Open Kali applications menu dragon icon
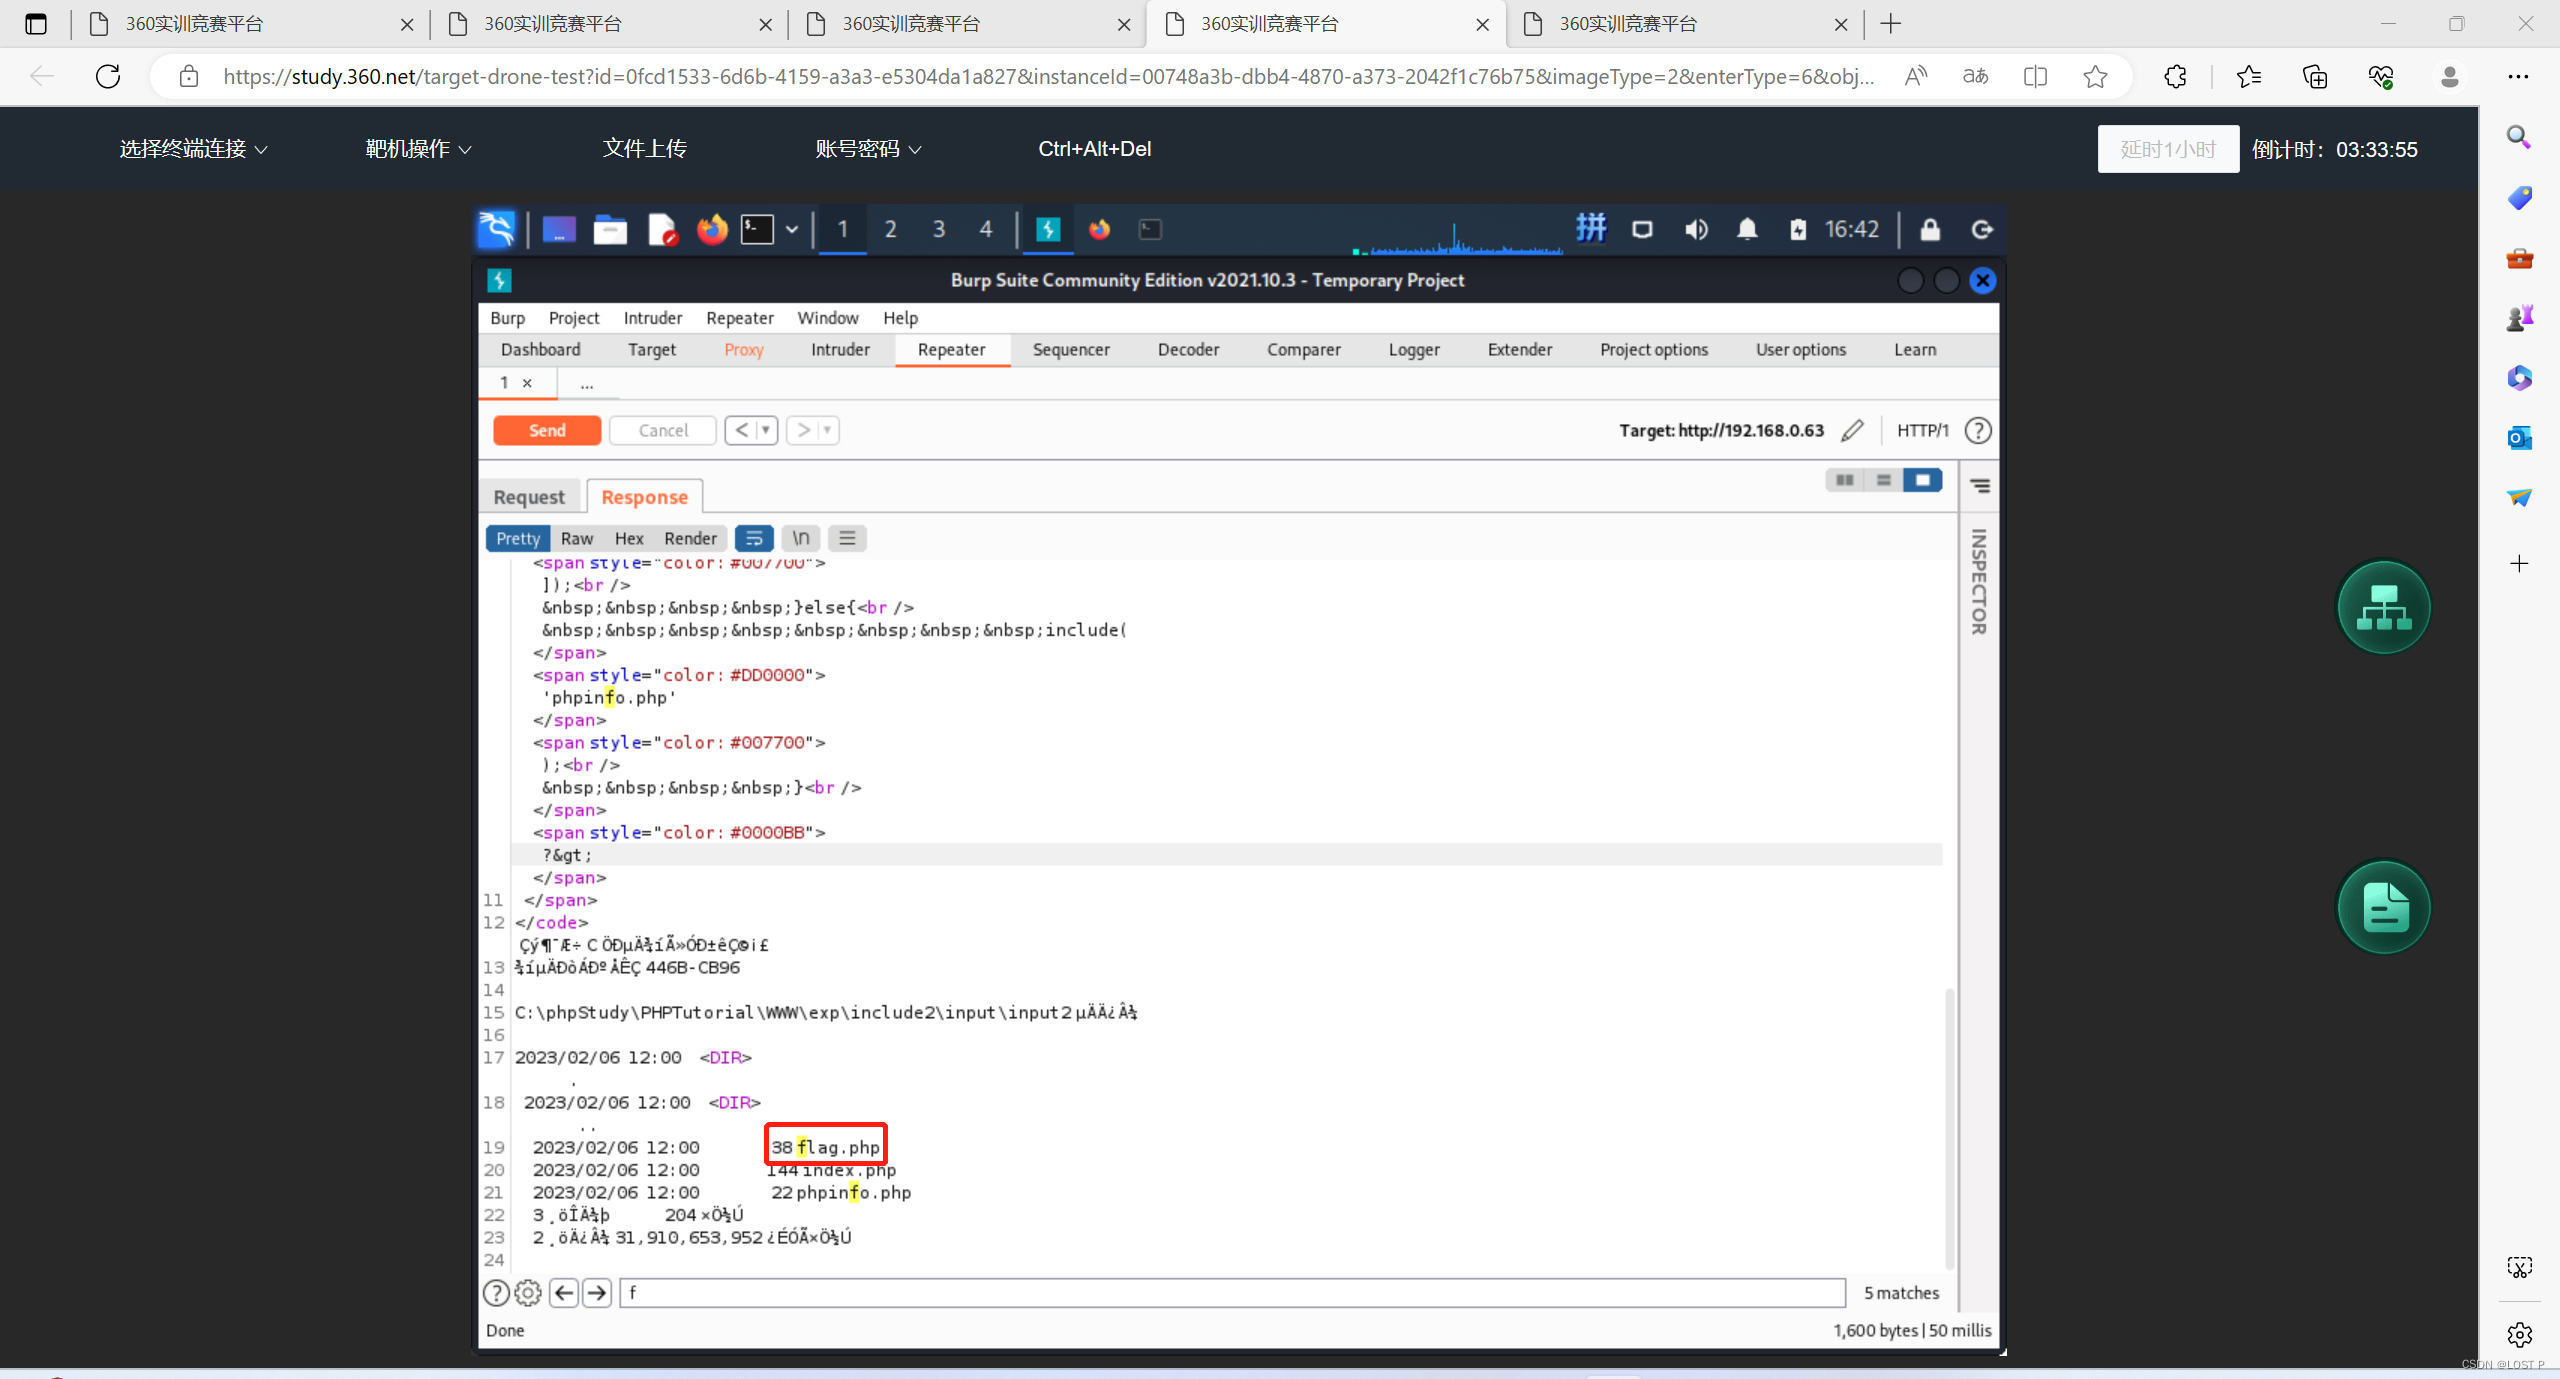Image resolution: width=2560 pixels, height=1379 pixels. click(496, 229)
